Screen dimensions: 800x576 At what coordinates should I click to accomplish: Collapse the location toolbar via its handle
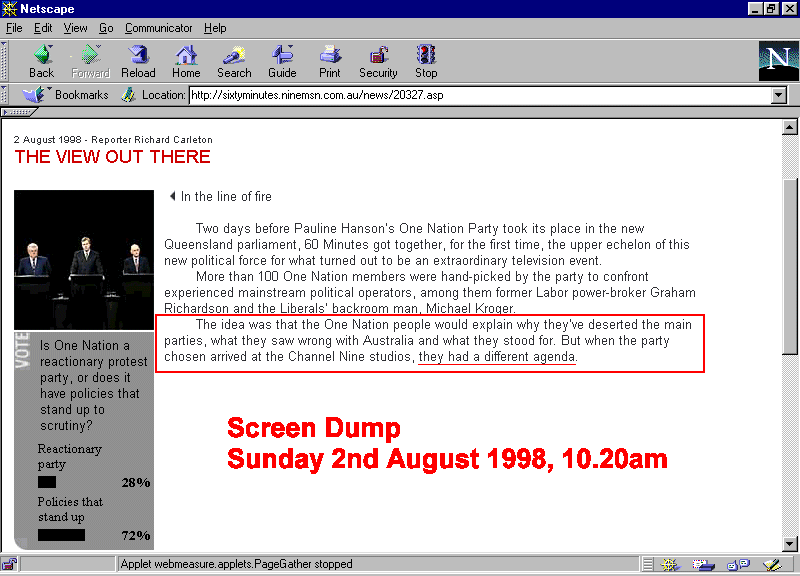pyautogui.click(x=4, y=95)
